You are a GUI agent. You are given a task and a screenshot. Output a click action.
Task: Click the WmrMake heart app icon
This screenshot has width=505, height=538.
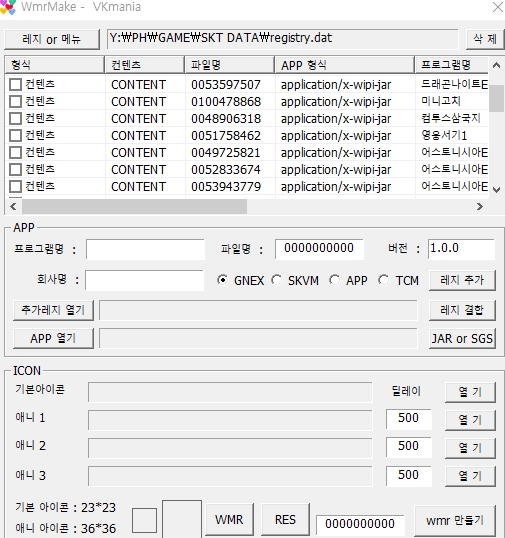coord(8,7)
